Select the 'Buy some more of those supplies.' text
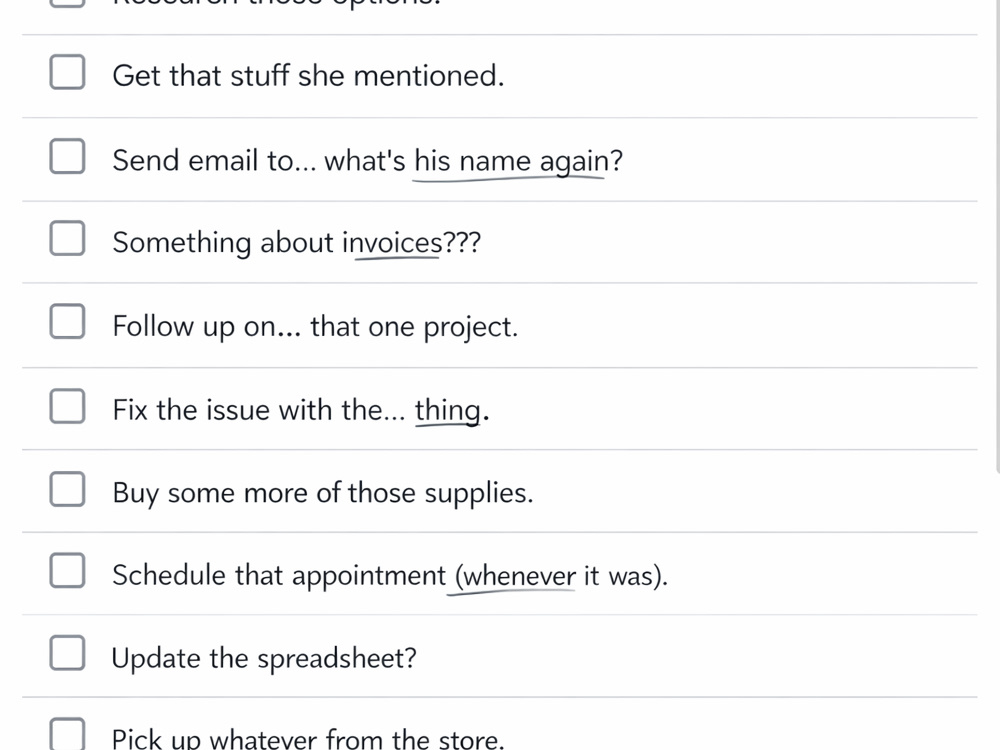The height and width of the screenshot is (750, 1000). coord(323,494)
